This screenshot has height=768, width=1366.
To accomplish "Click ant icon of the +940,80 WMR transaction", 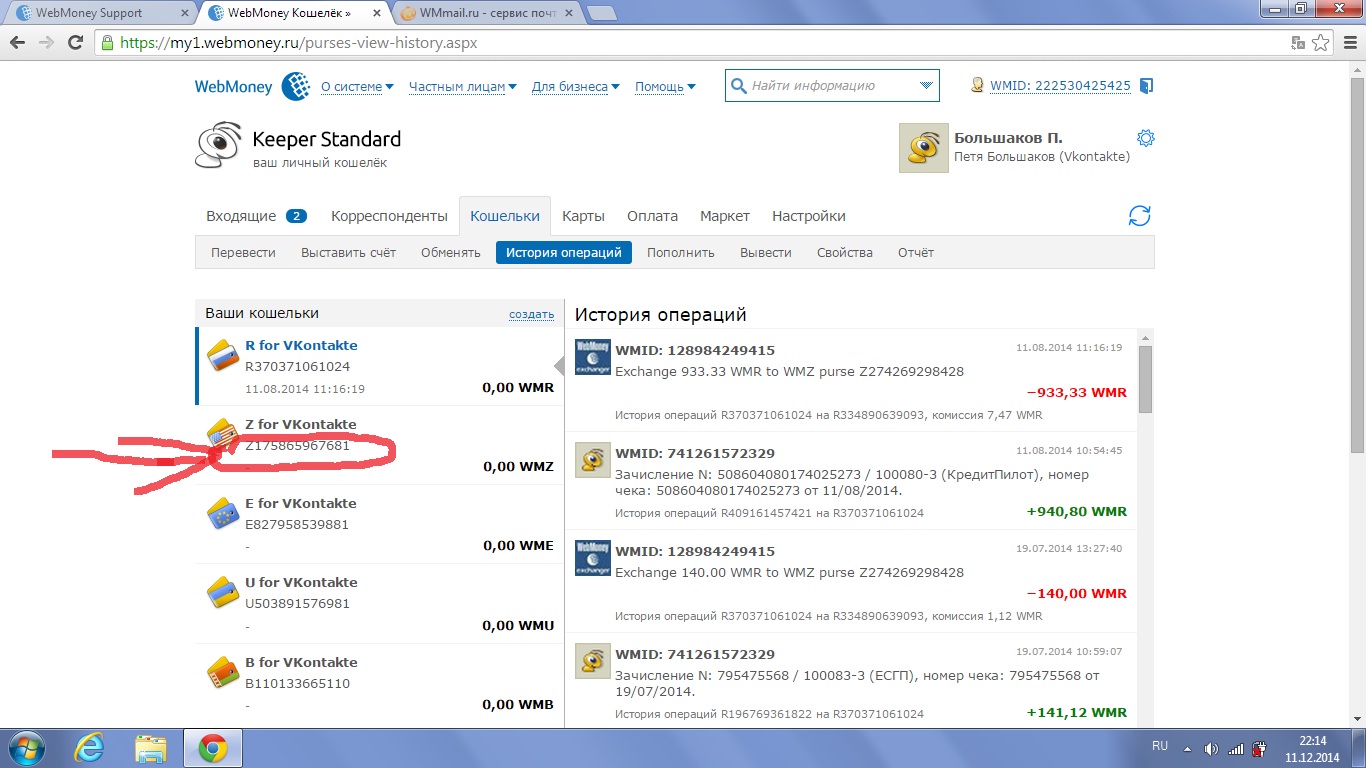I will point(593,459).
